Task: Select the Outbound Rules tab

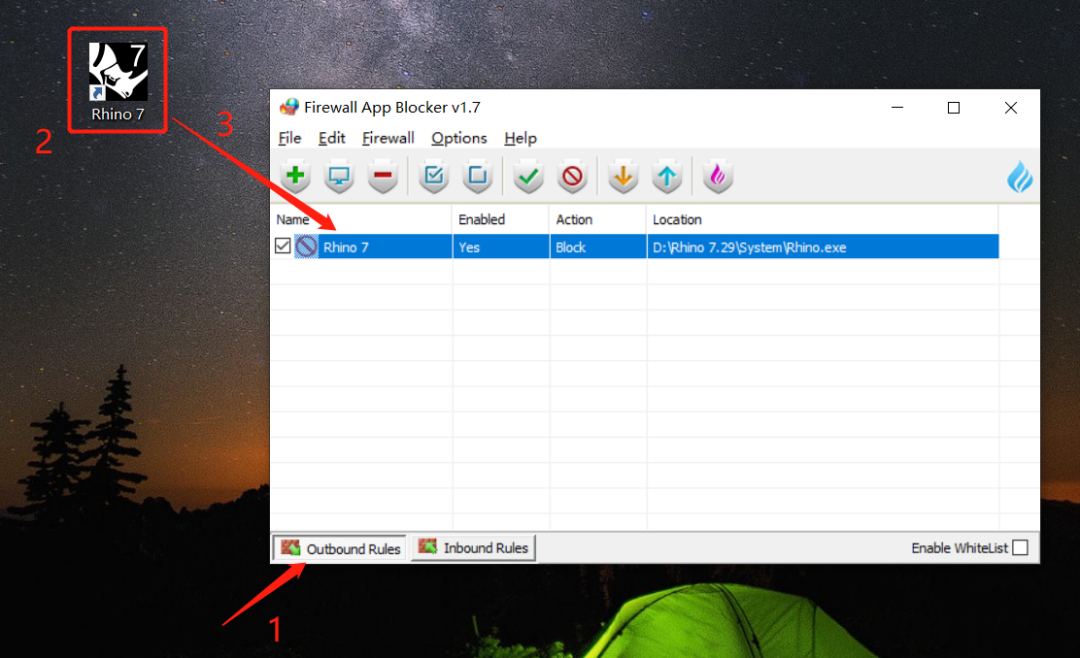Action: [x=340, y=548]
